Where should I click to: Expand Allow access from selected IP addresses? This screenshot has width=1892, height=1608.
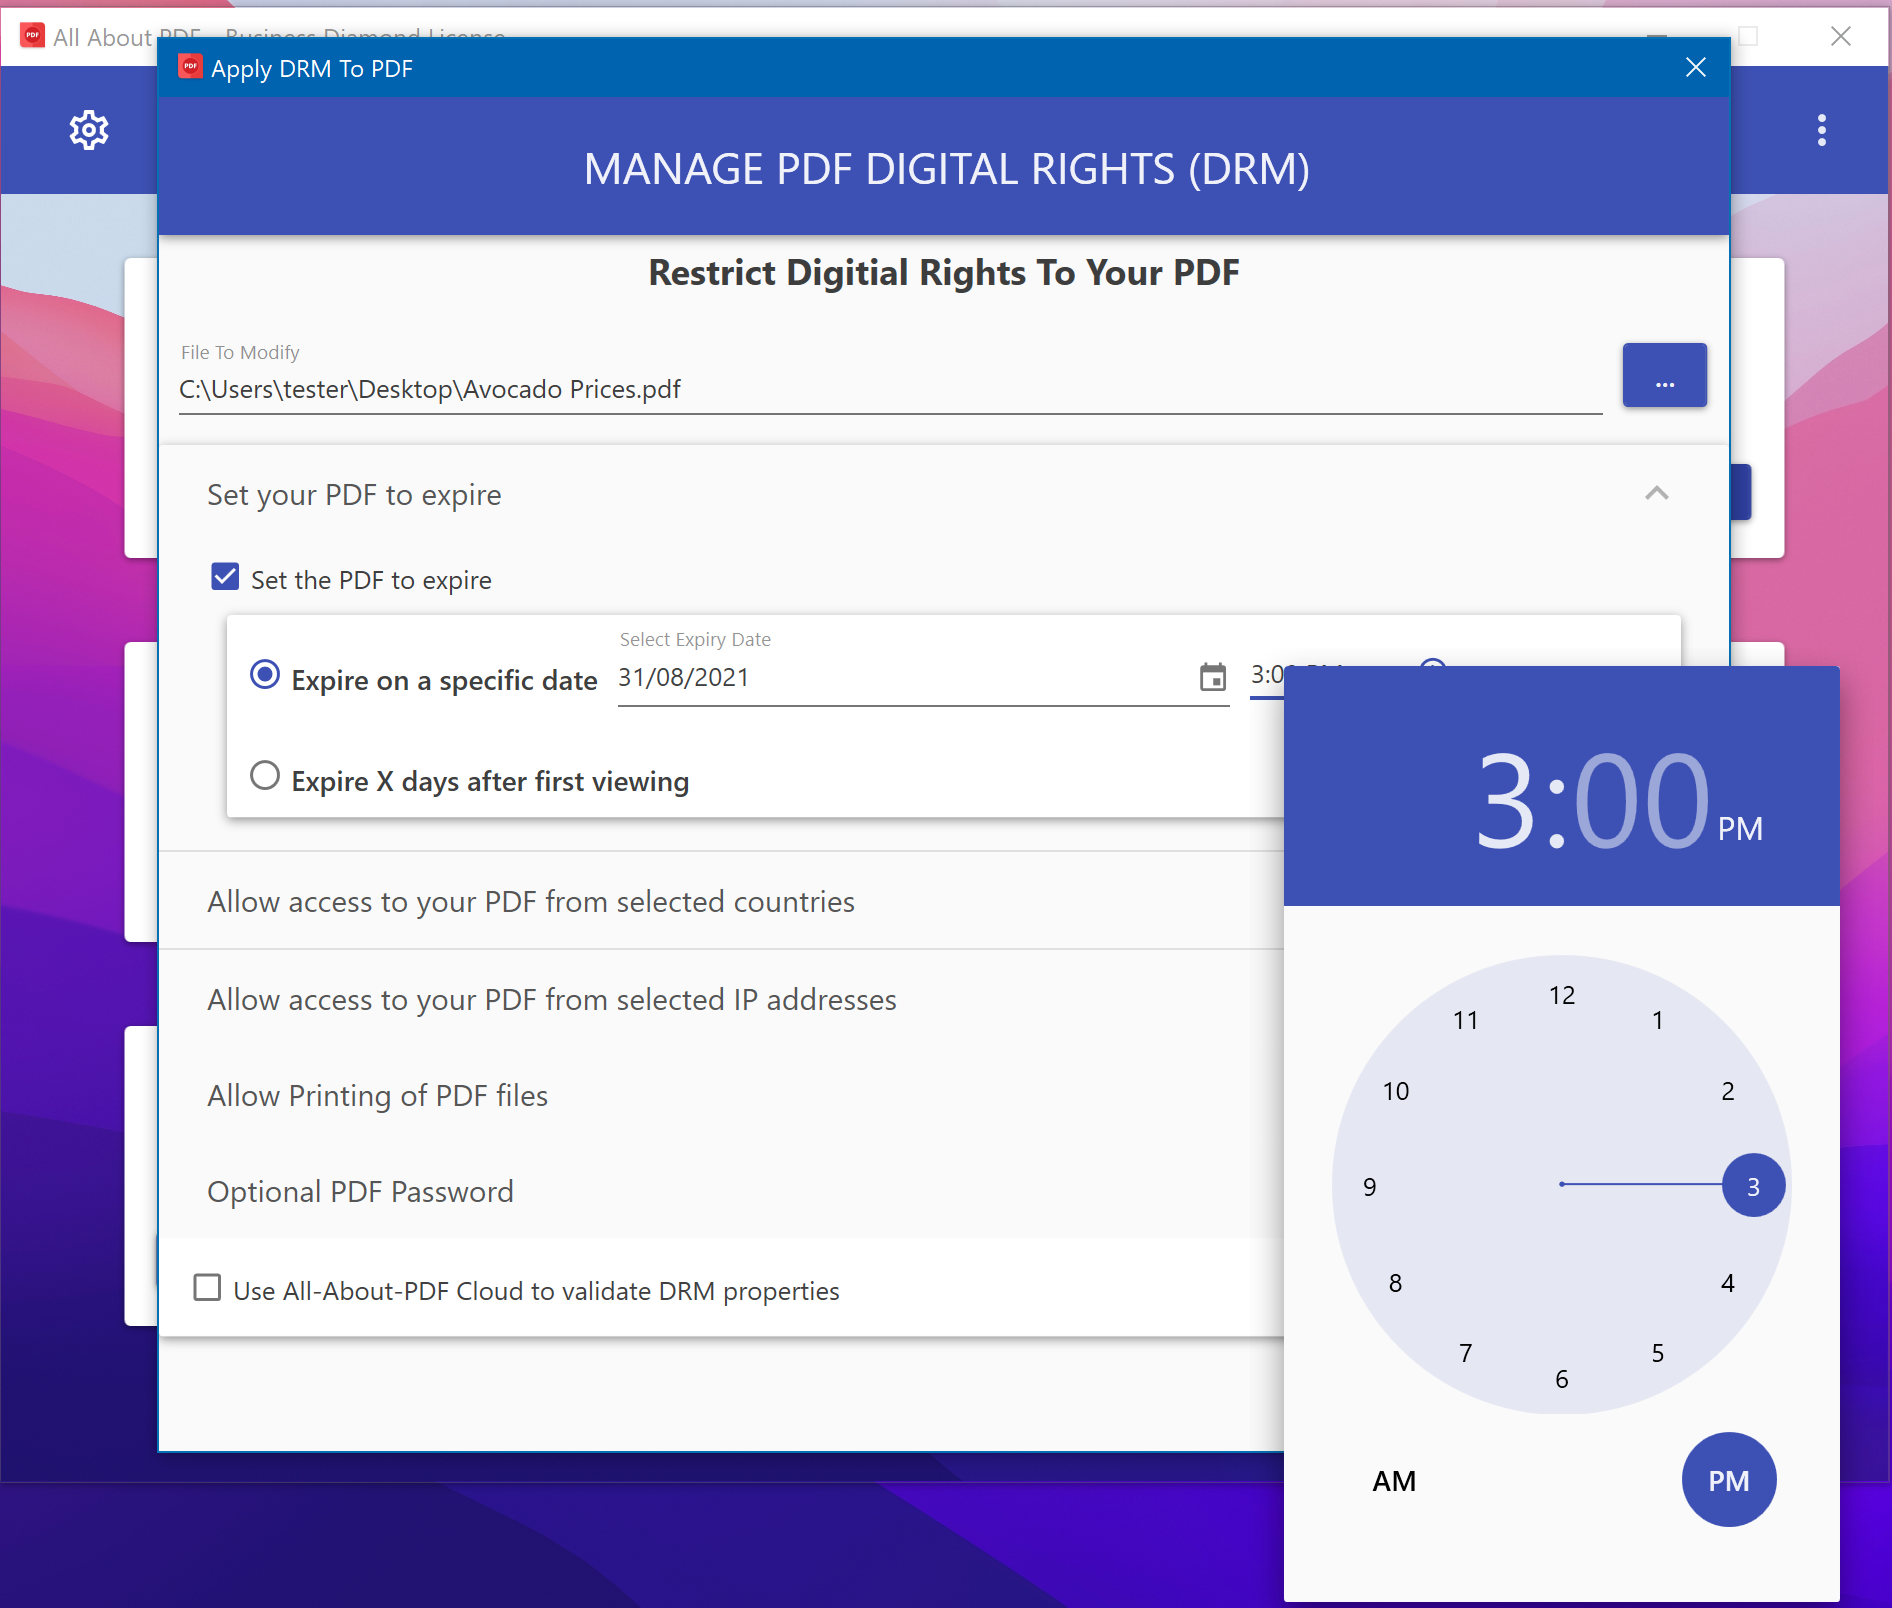[552, 1000]
